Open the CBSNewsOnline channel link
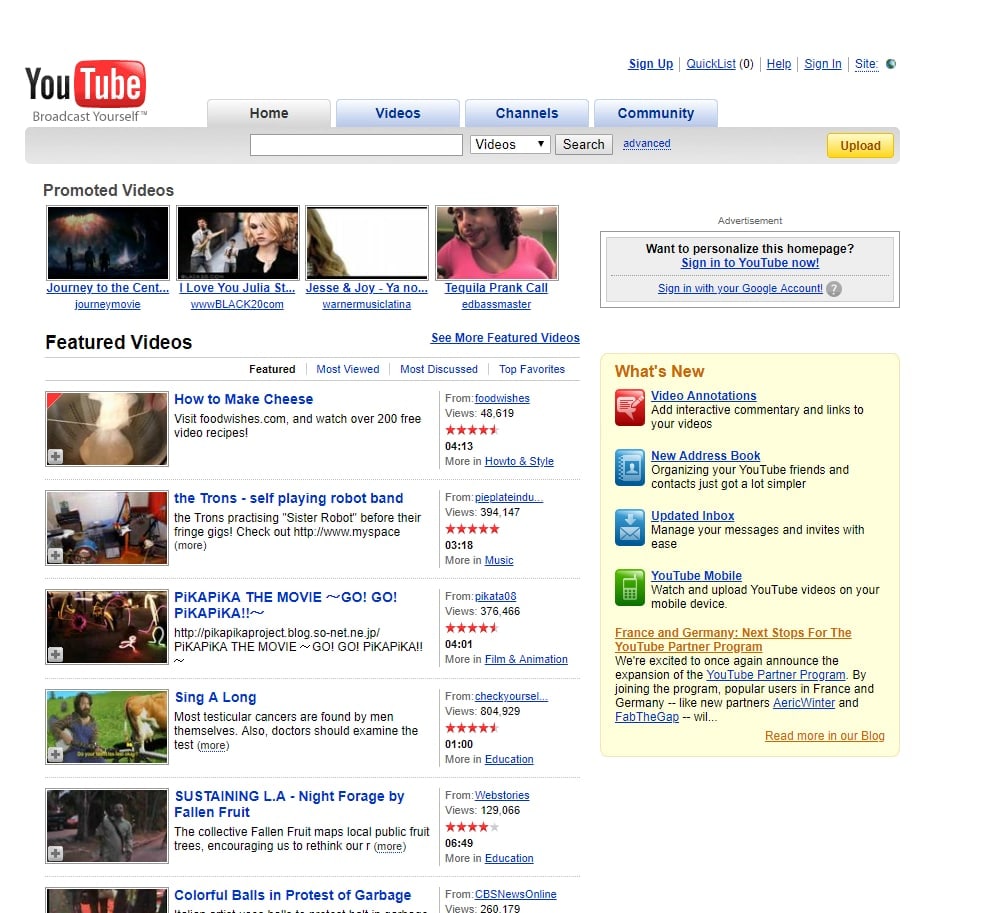982x913 pixels. pos(515,894)
